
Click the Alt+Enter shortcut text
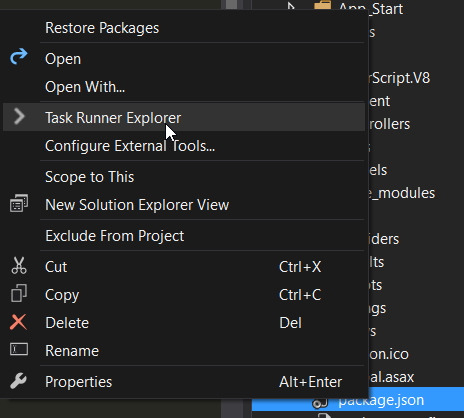(311, 382)
